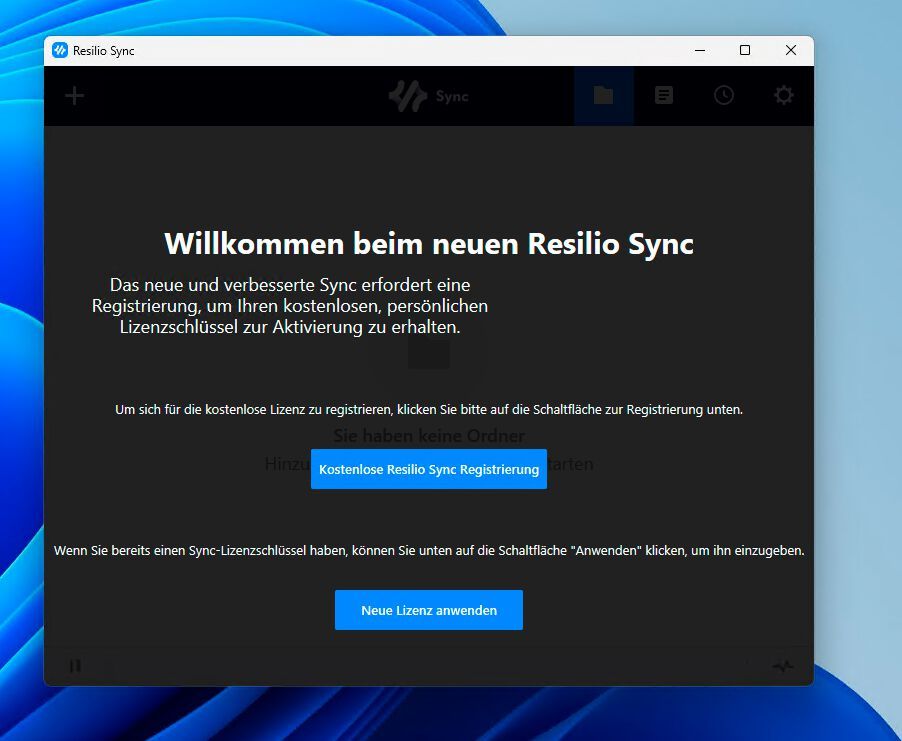Click the Resilio Sync title bar icon
This screenshot has height=741, width=902.
[x=60, y=50]
